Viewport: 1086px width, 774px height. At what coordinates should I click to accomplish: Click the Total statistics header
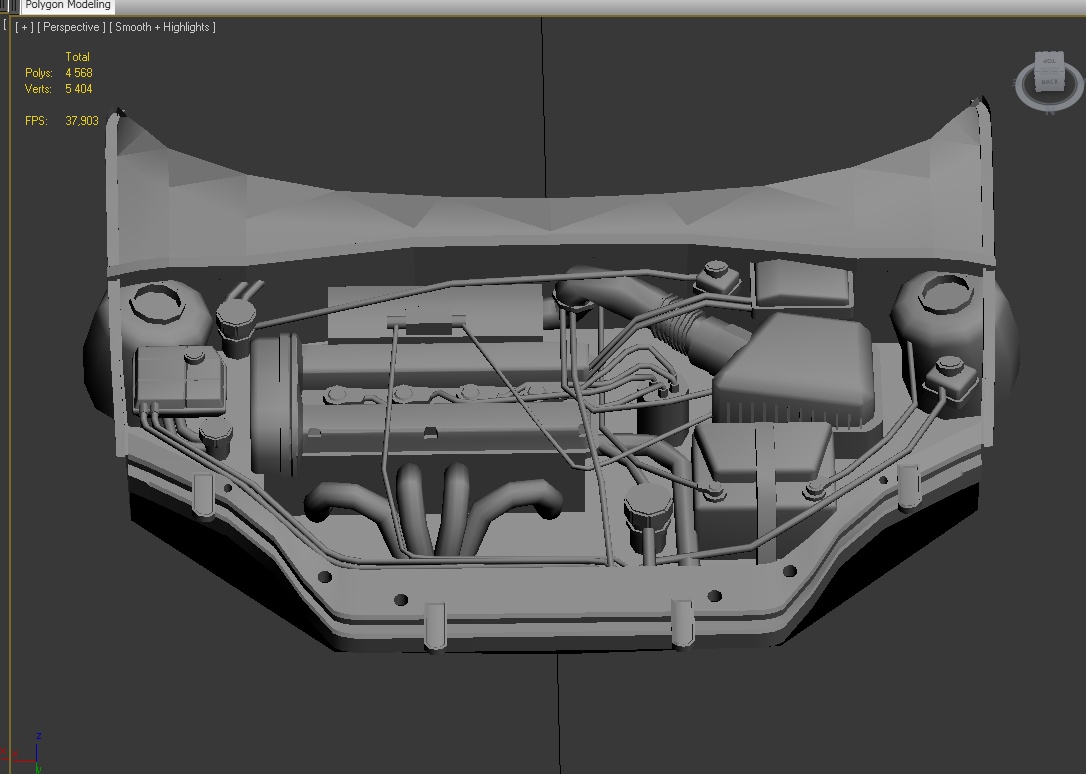[x=78, y=57]
